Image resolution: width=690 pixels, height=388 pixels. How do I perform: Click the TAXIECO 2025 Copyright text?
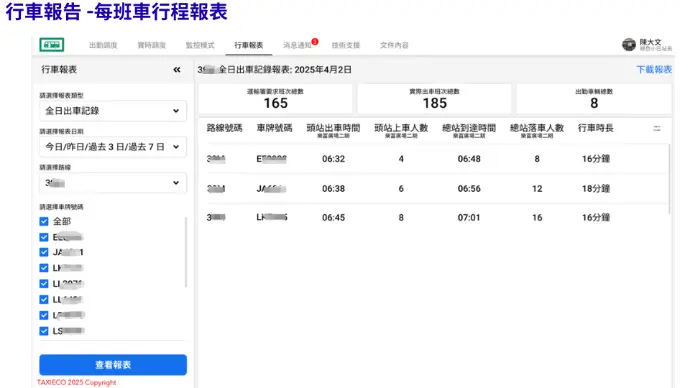click(x=77, y=382)
